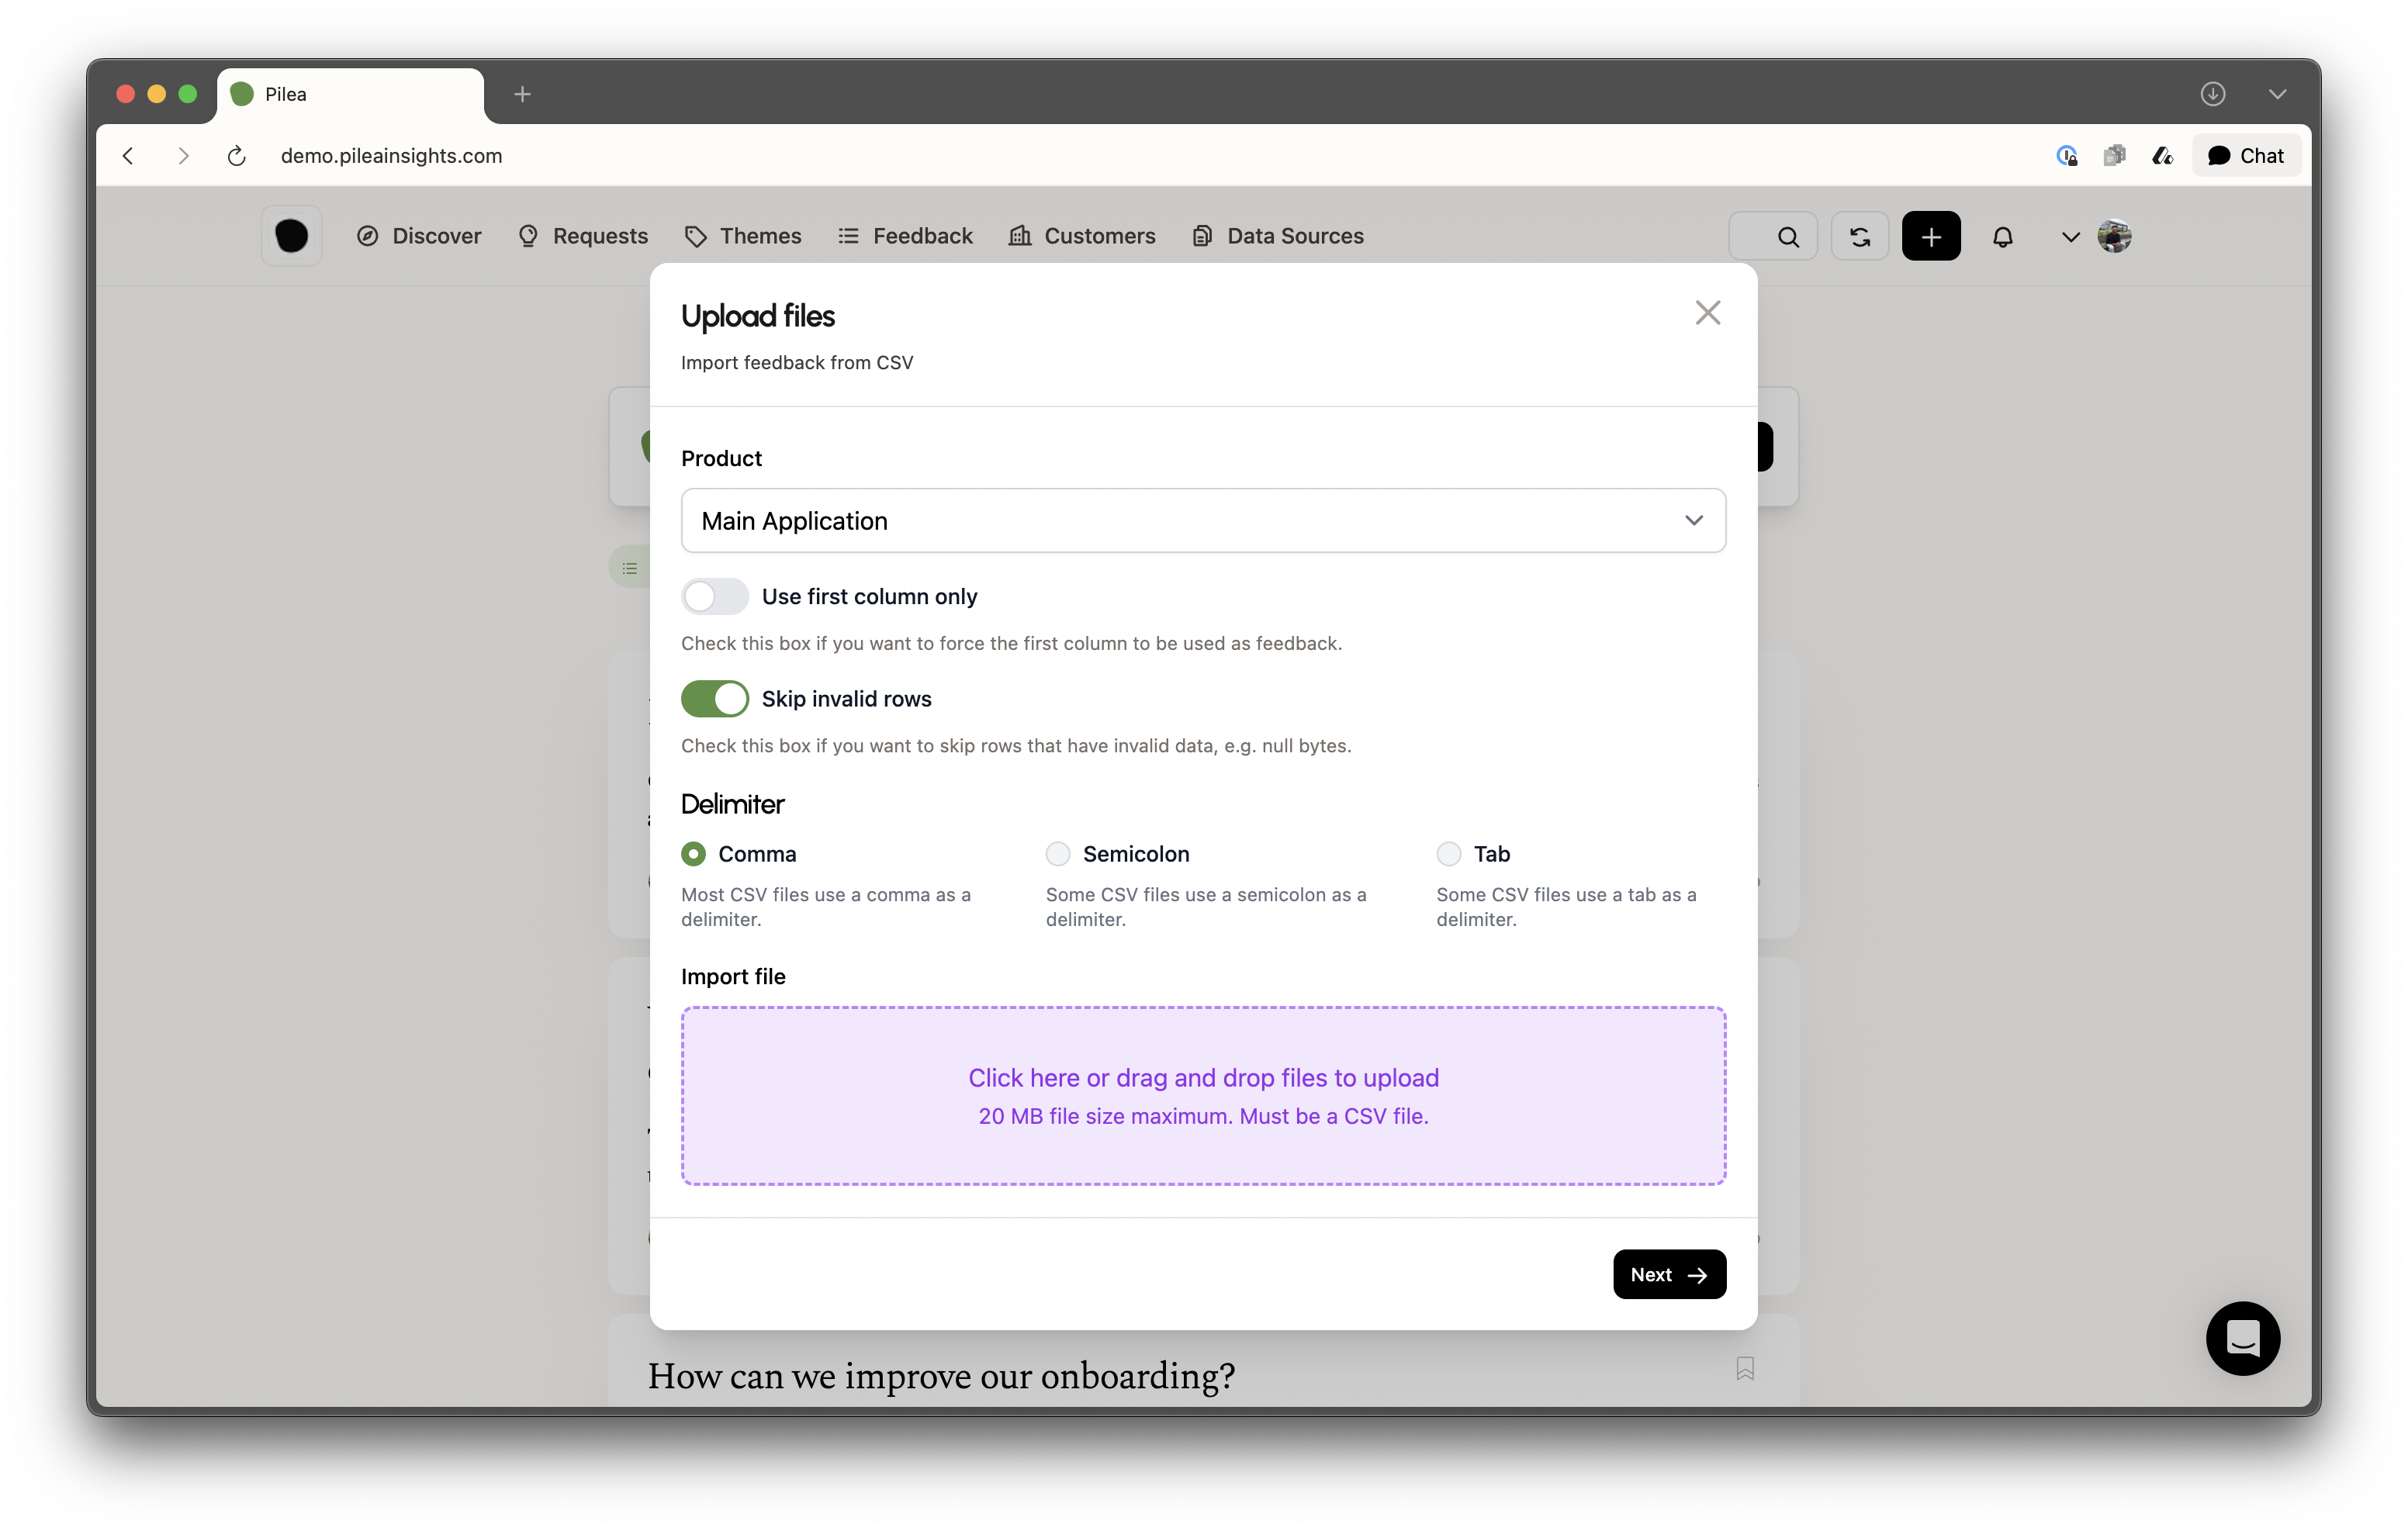Viewport: 2408px width, 1531px height.
Task: Open the notifications bell
Action: 2002,237
